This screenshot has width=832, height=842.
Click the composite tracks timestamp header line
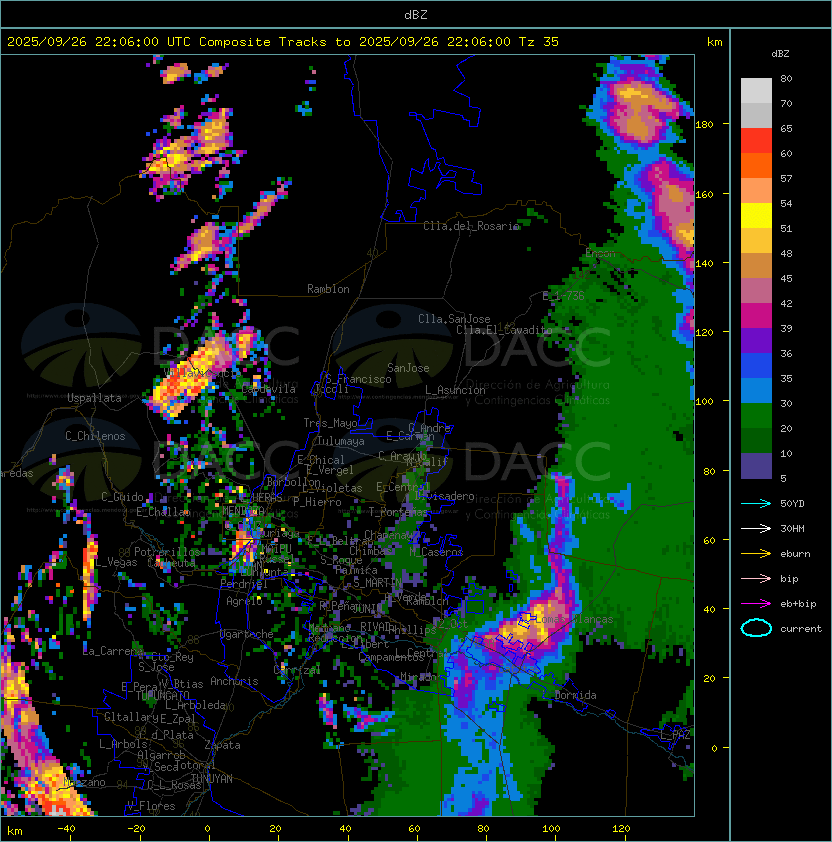click(x=283, y=42)
